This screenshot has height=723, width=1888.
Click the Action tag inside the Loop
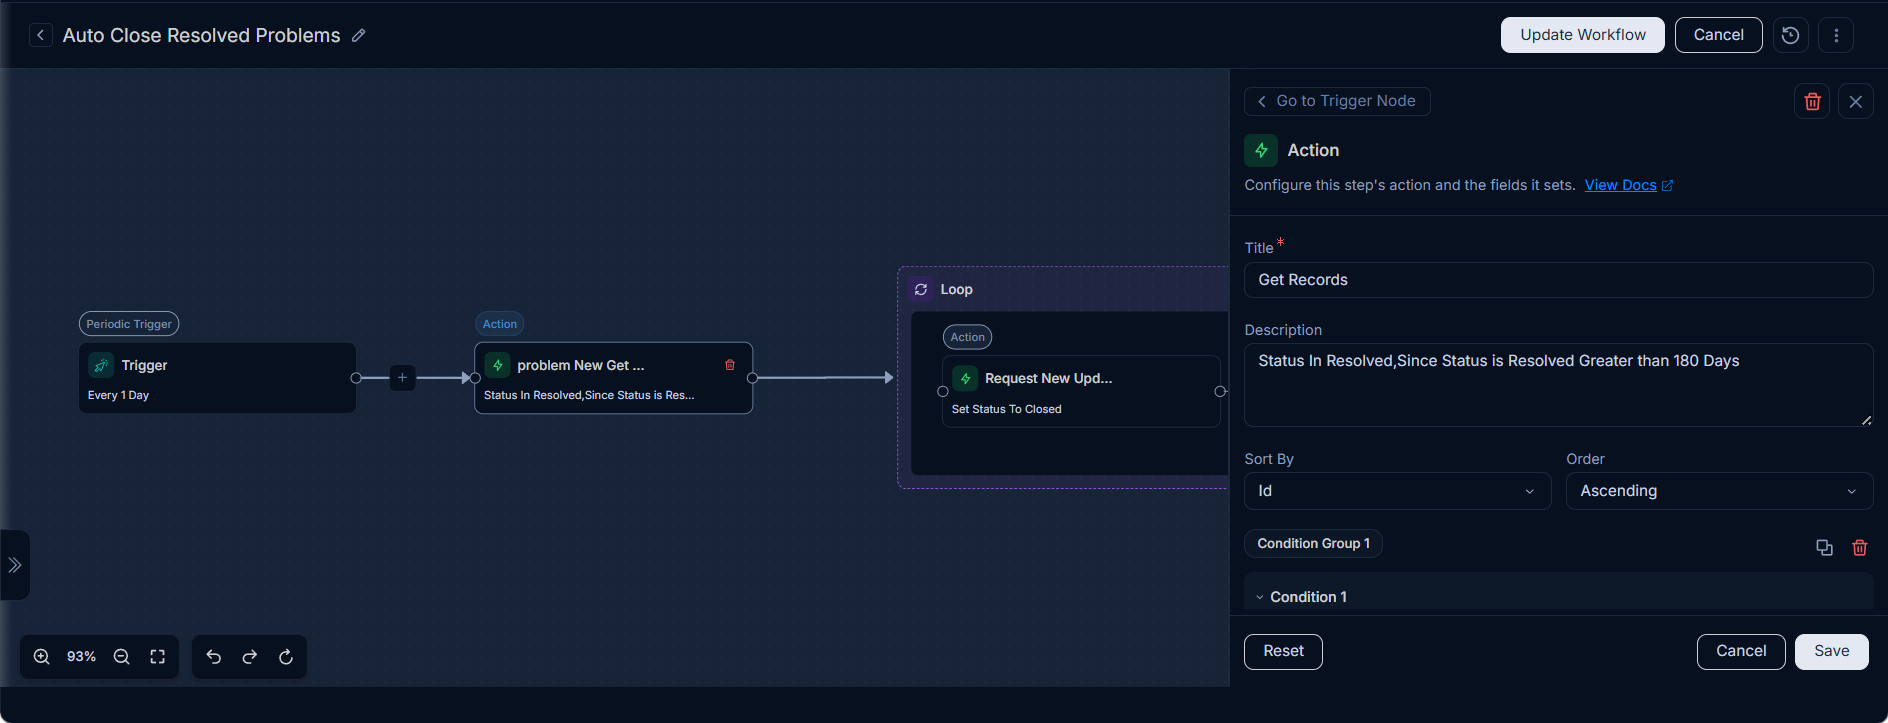coord(967,337)
